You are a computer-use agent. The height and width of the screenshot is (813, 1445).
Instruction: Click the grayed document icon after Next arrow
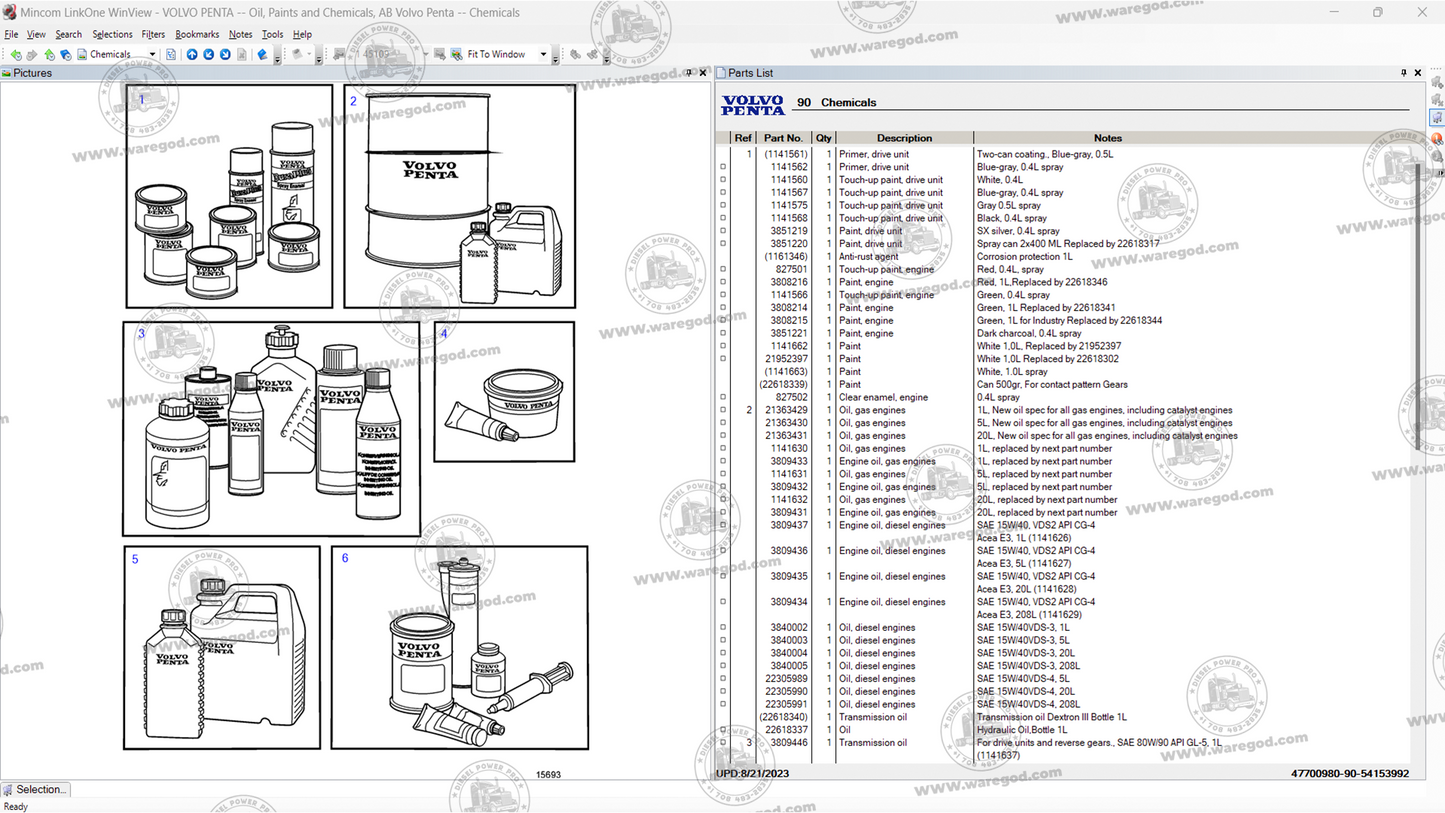[242, 54]
